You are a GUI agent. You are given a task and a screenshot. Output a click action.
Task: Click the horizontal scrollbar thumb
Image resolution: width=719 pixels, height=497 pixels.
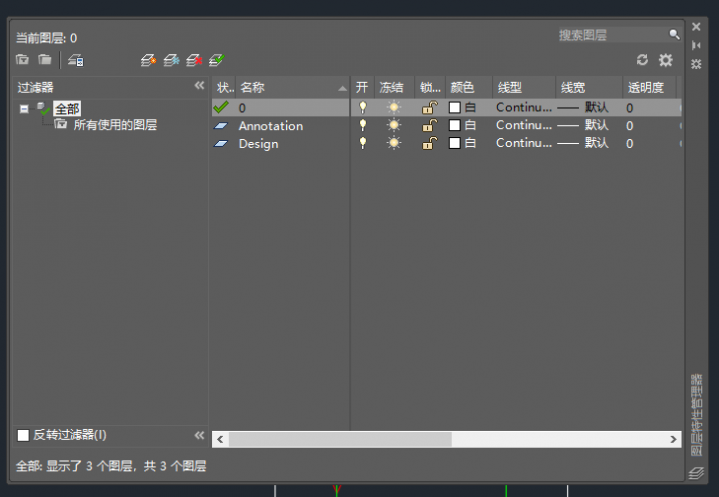340,439
